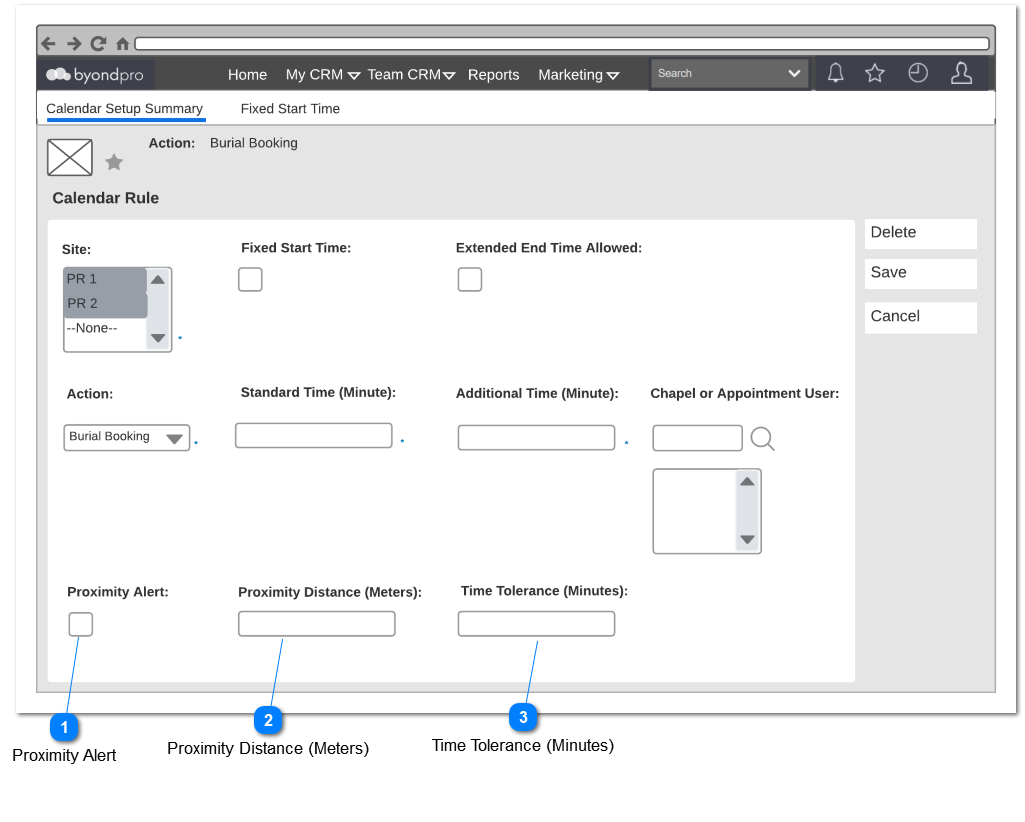Open the Action Burial Booking dropdown

point(127,437)
